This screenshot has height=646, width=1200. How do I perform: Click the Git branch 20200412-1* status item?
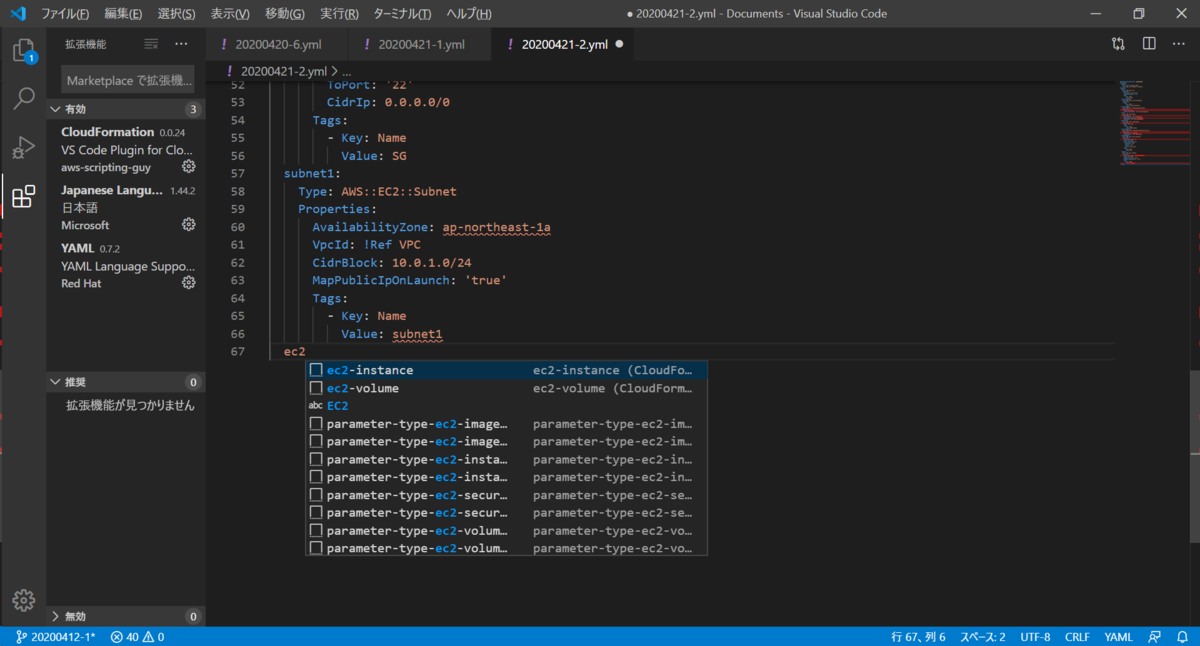pyautogui.click(x=55, y=636)
